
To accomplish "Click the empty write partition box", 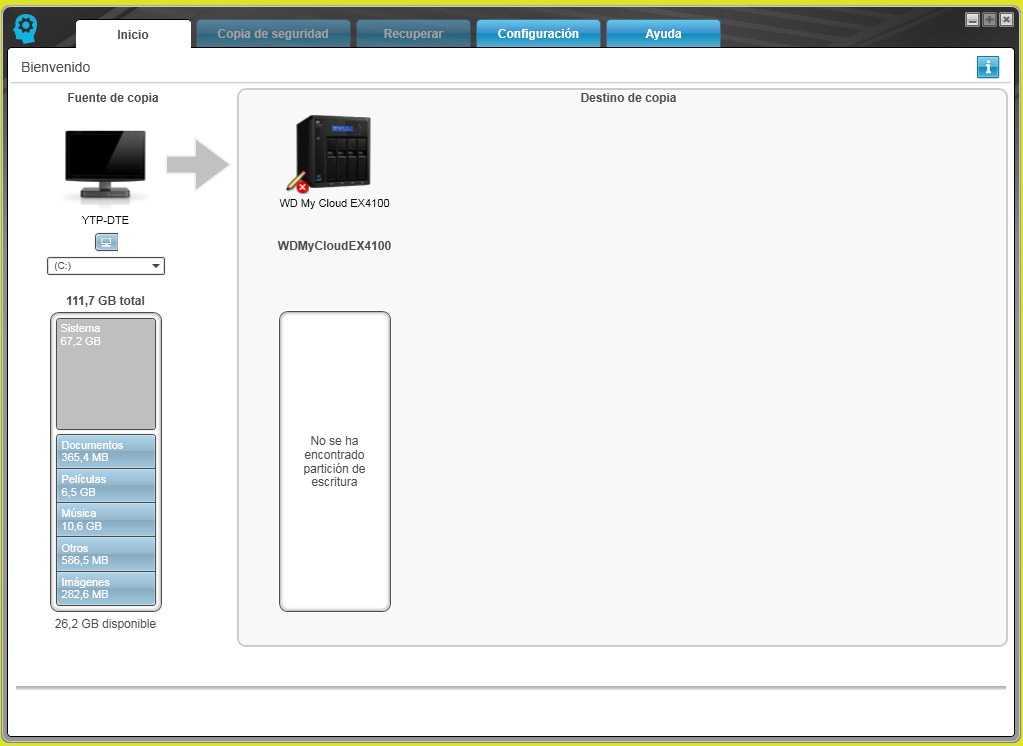I will (334, 461).
